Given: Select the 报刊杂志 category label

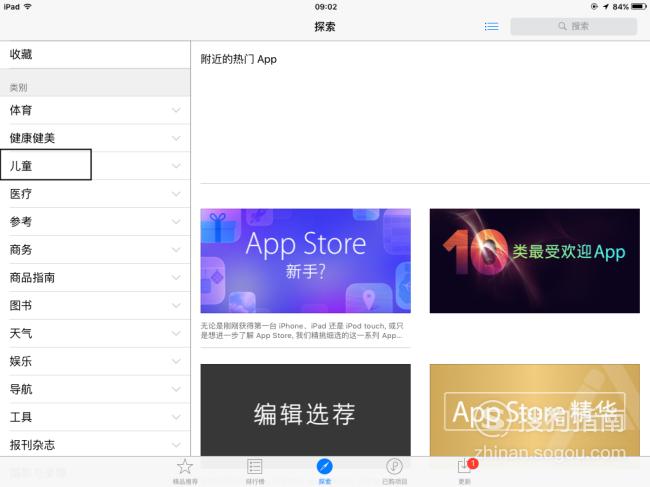Looking at the screenshot, I should click(x=32, y=445).
